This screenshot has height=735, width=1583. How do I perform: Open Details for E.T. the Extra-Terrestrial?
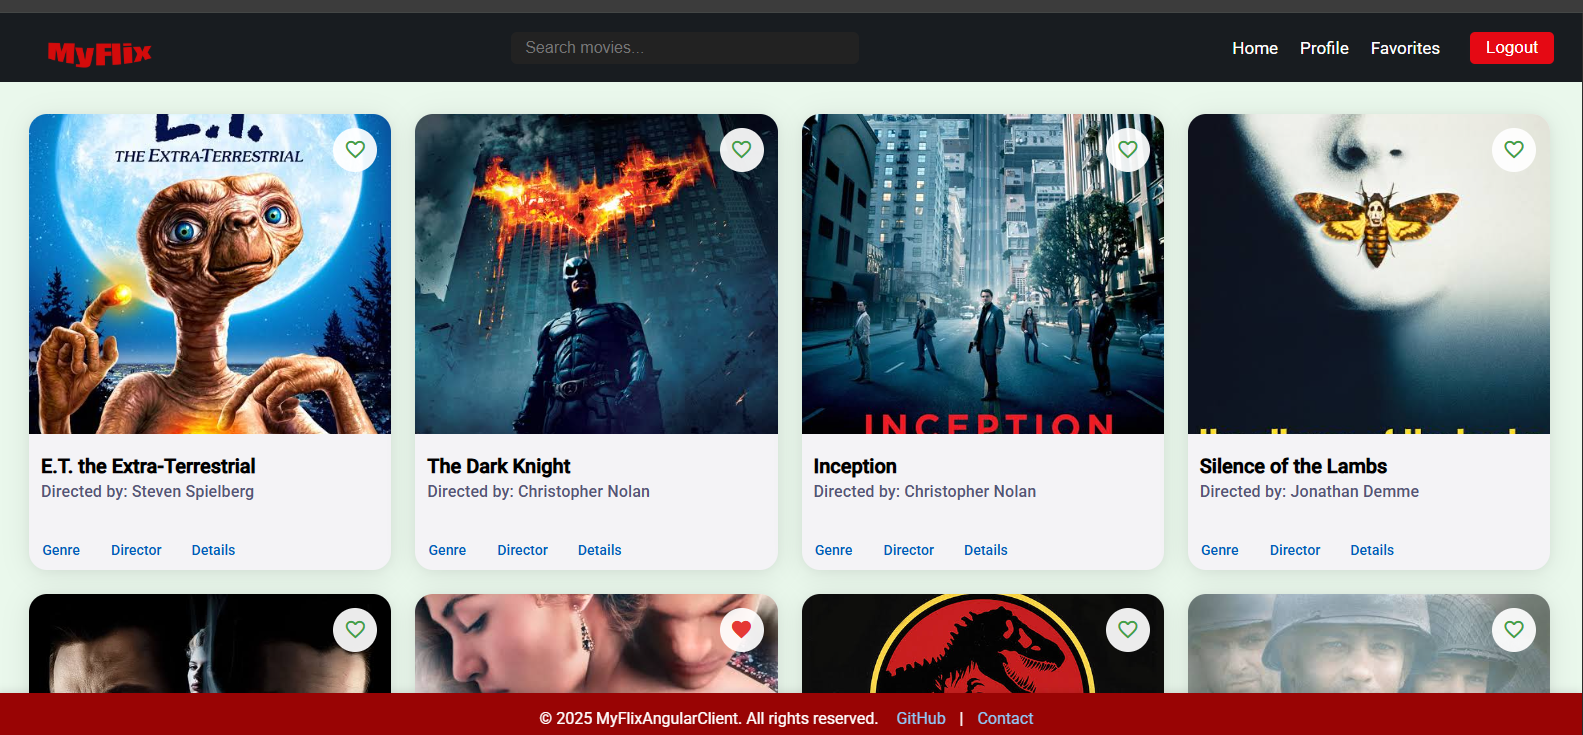213,550
